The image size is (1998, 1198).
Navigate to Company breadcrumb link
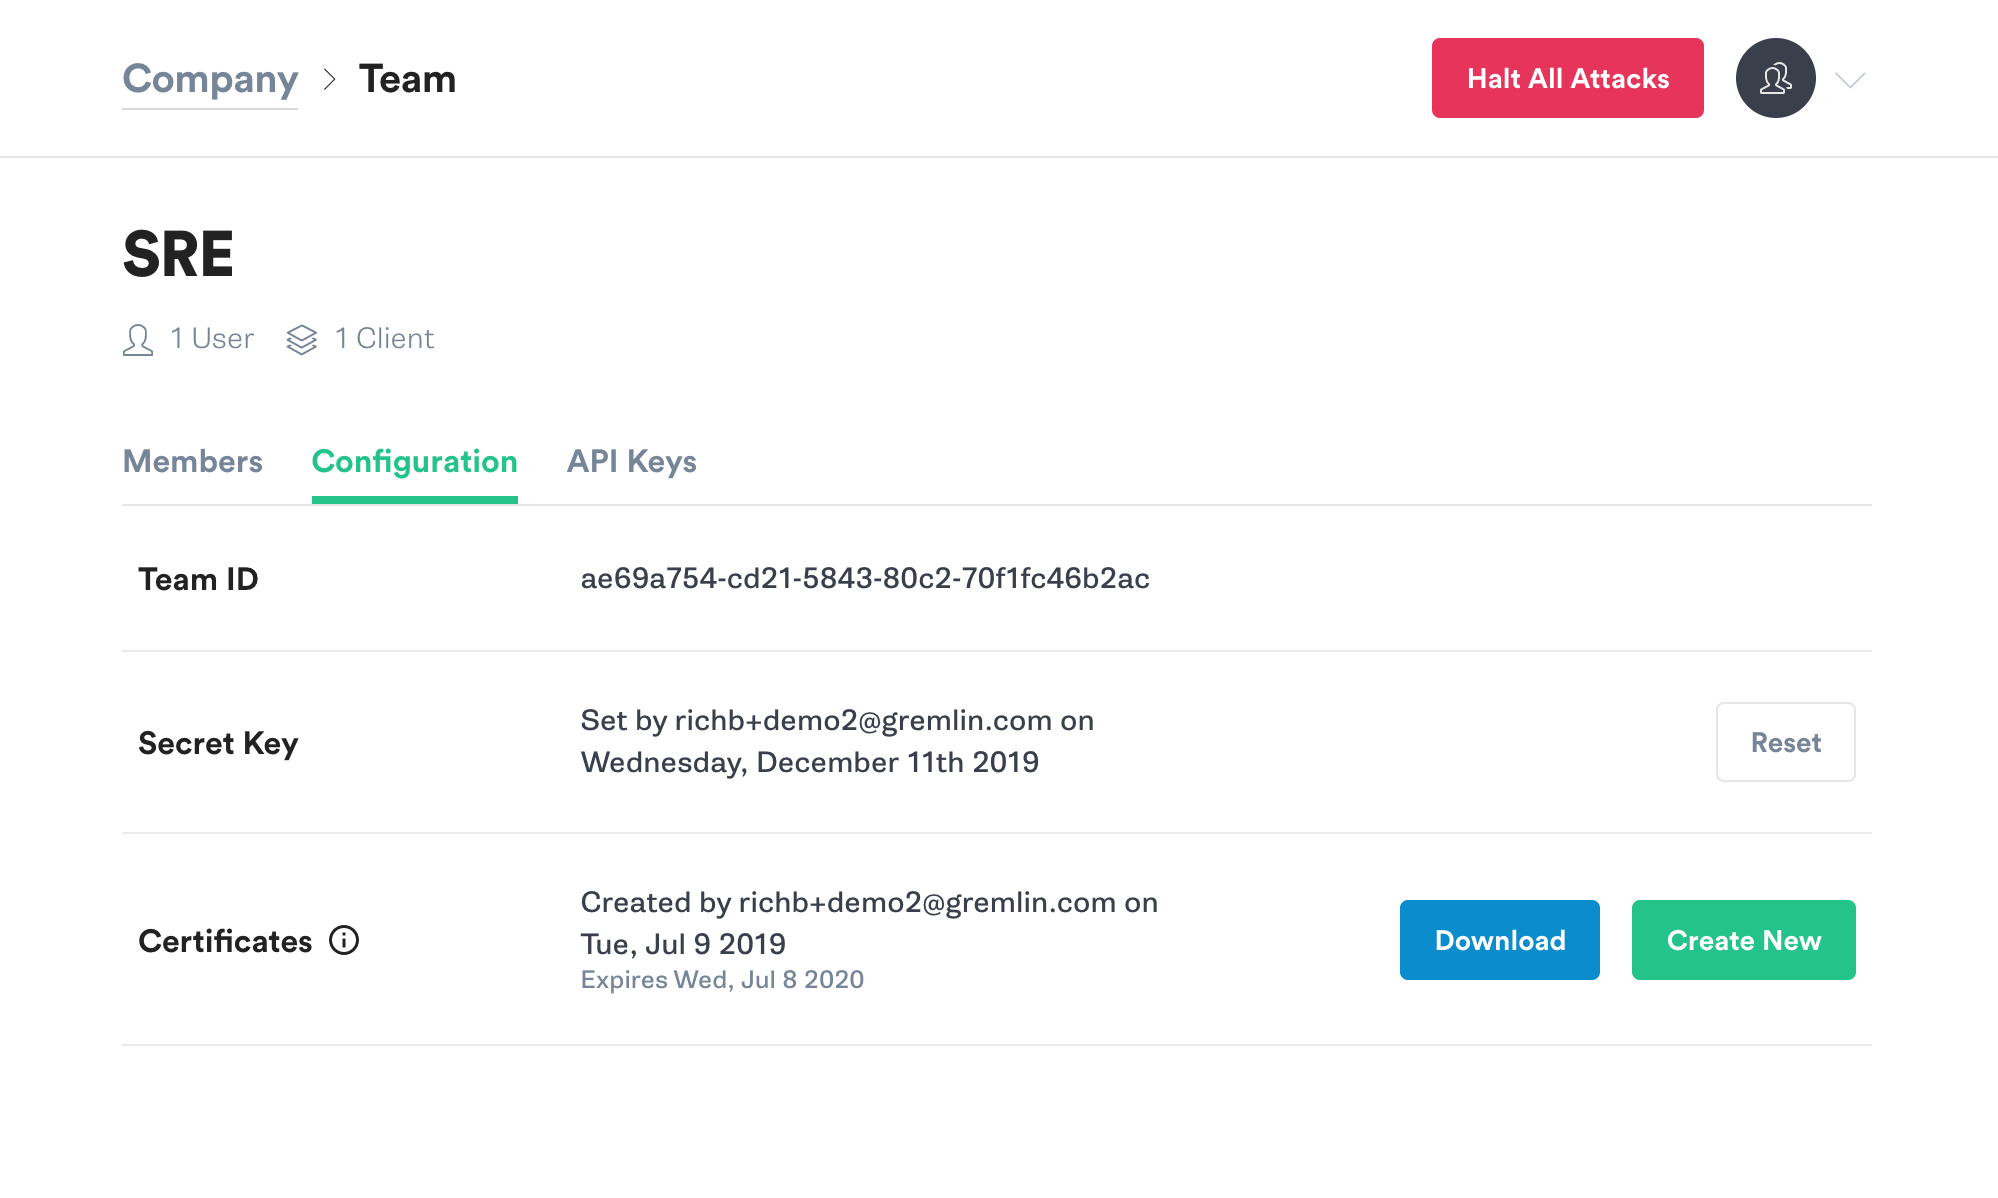pyautogui.click(x=211, y=78)
